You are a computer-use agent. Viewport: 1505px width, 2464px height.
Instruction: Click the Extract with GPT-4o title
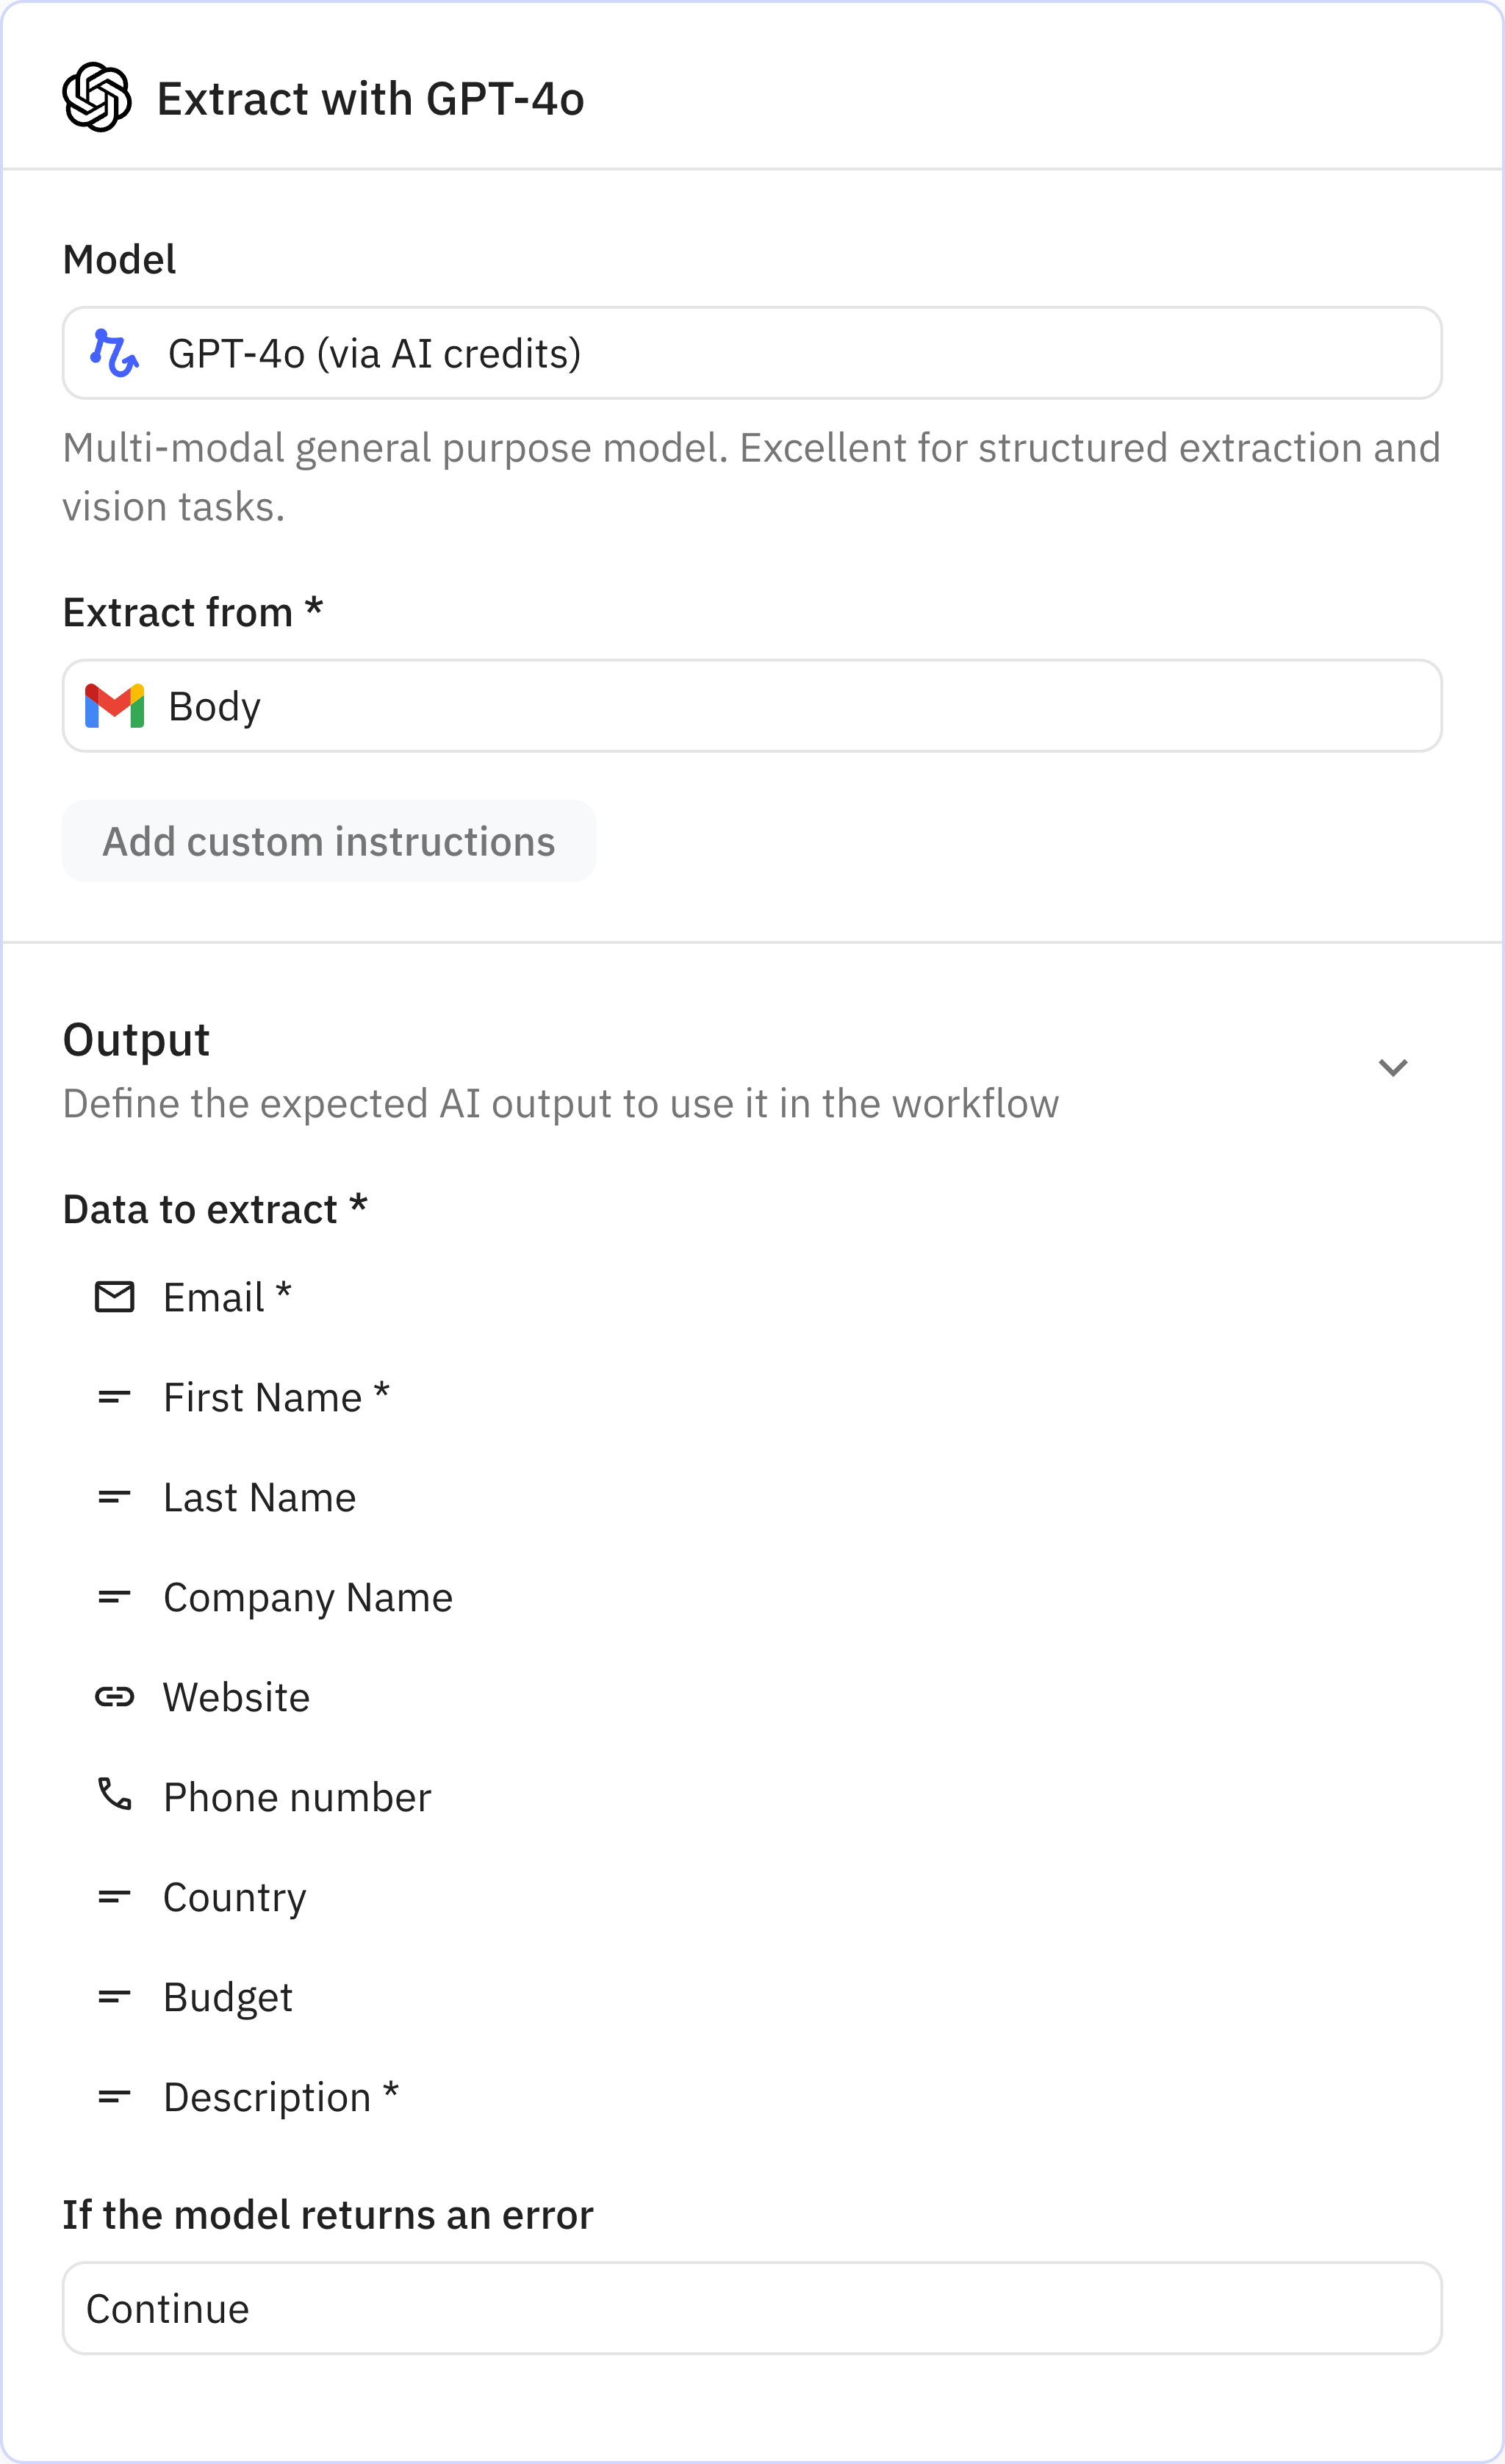tap(370, 99)
